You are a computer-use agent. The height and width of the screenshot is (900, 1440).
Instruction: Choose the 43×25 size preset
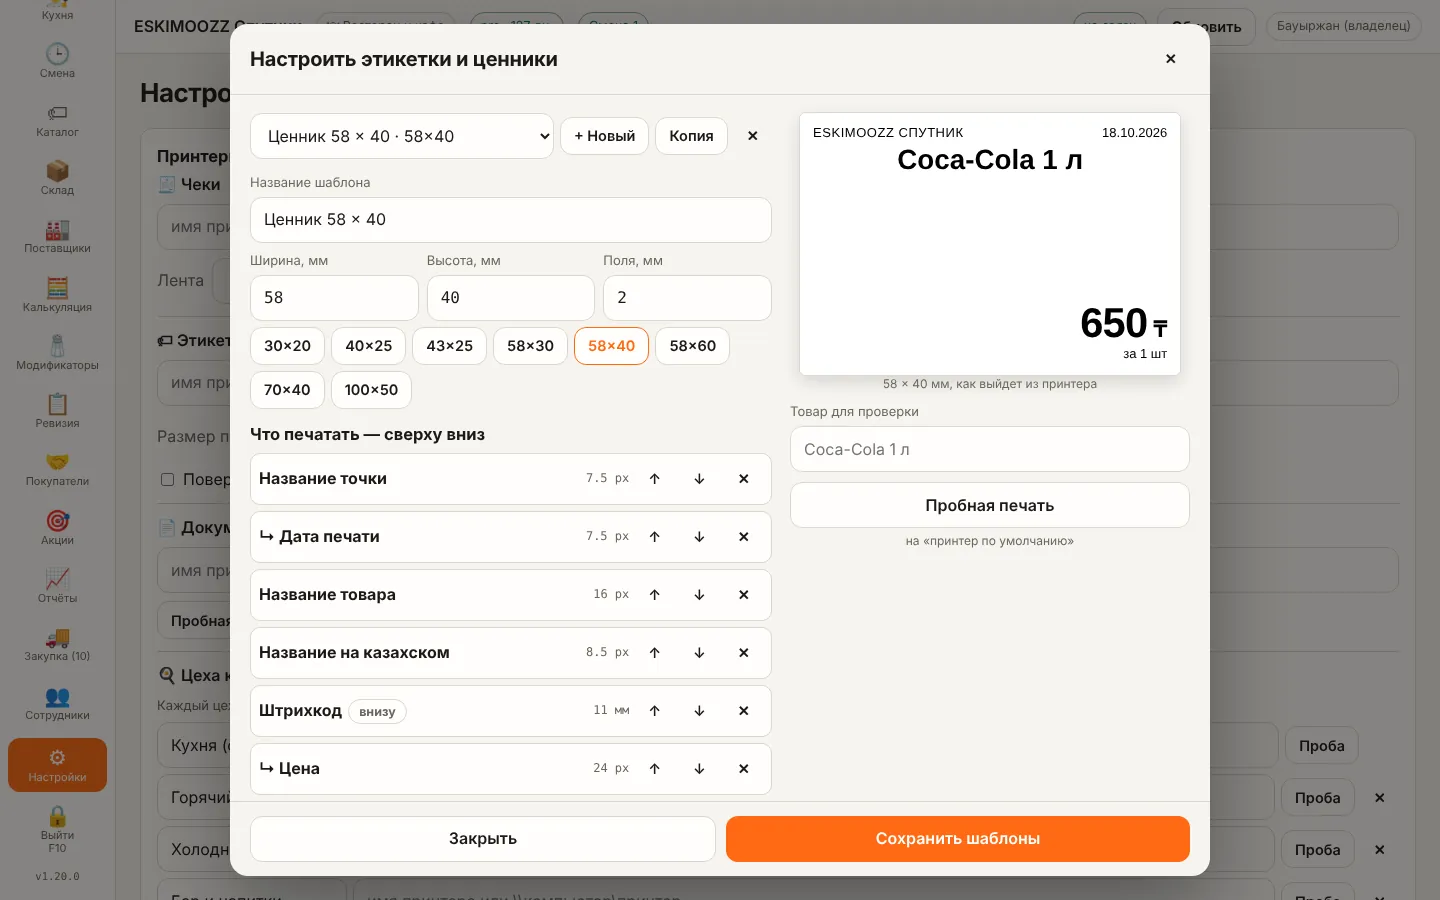tap(450, 346)
